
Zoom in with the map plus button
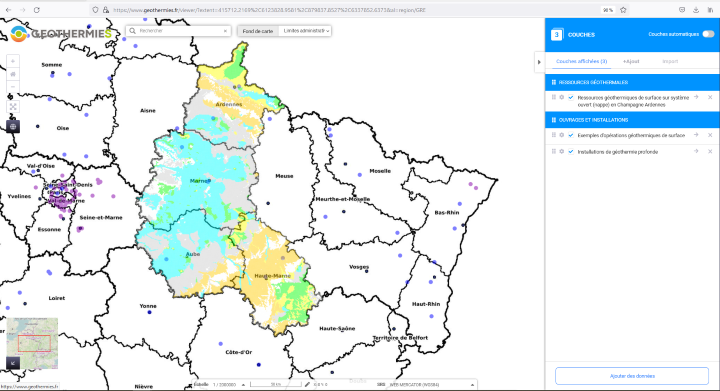point(13,61)
